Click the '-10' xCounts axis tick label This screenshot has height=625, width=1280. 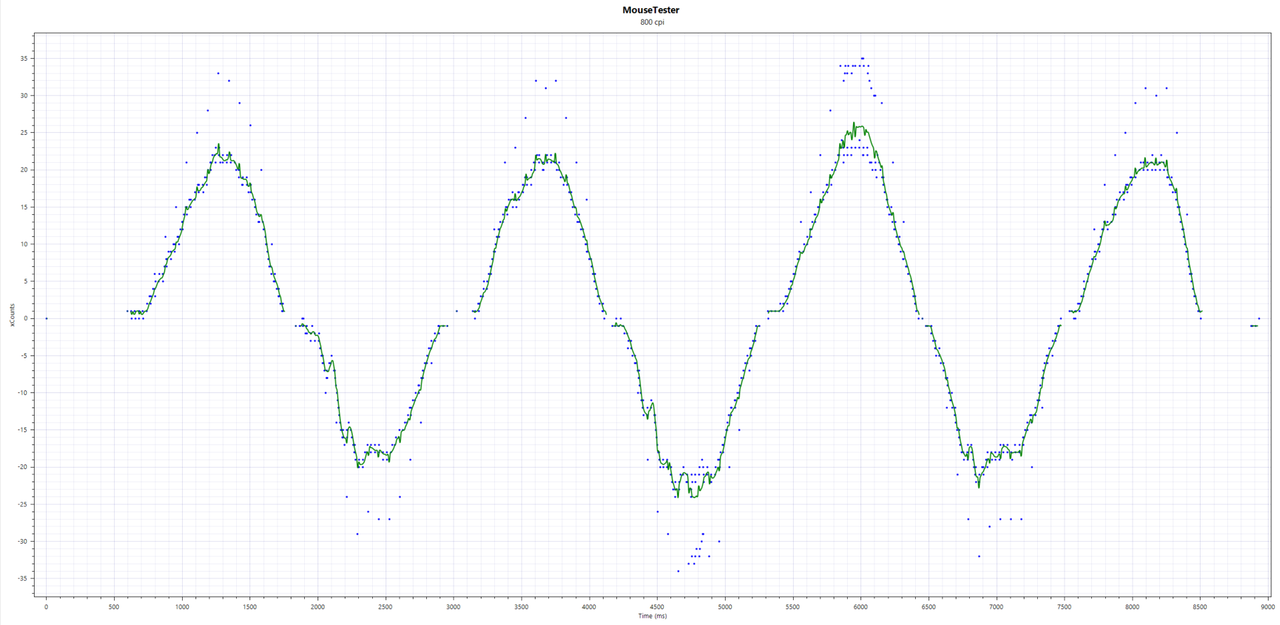[21, 393]
